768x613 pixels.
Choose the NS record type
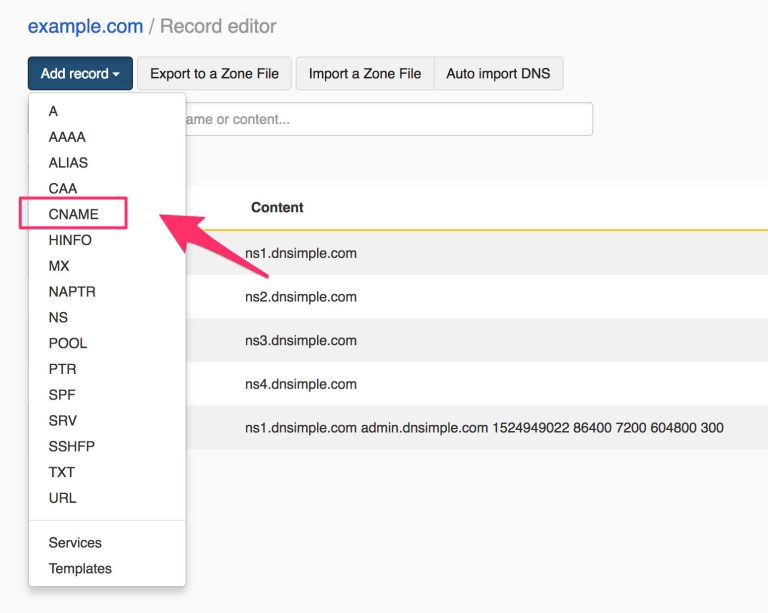58,317
